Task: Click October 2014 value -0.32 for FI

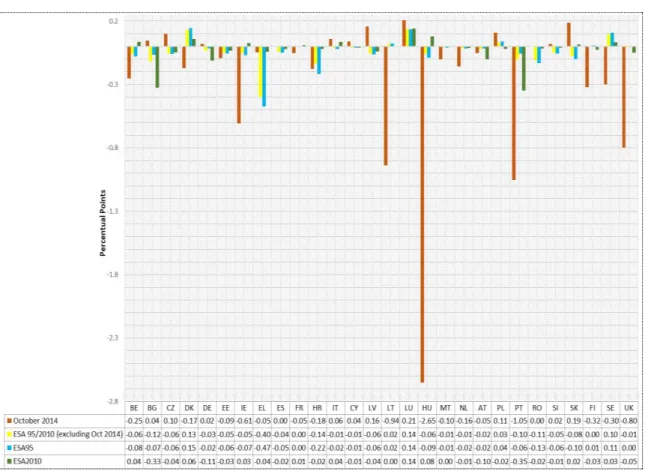Action: click(x=592, y=421)
